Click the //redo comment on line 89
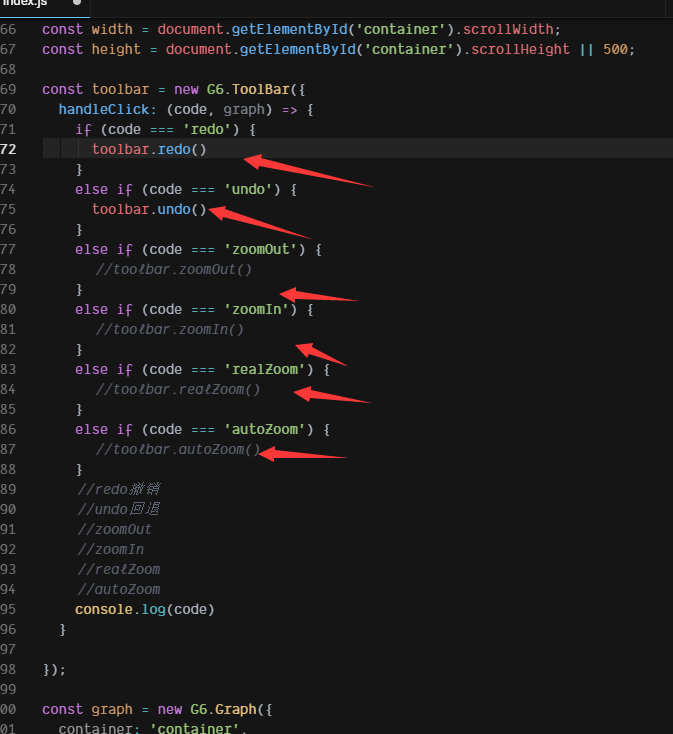 [119, 489]
